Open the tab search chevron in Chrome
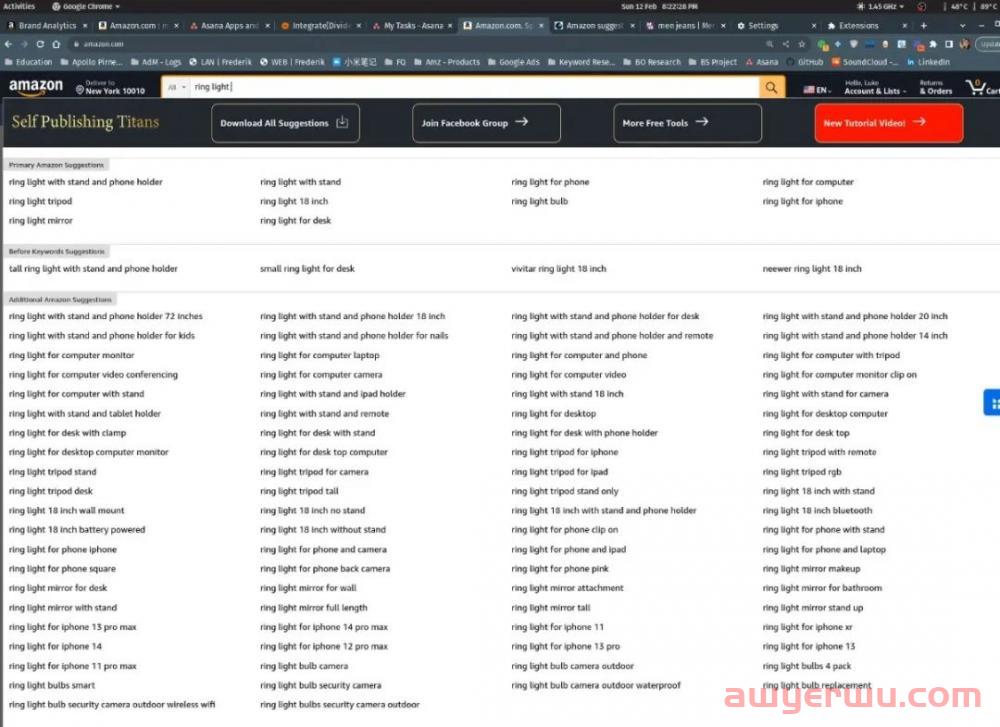The width and height of the screenshot is (1000, 727). click(962, 26)
